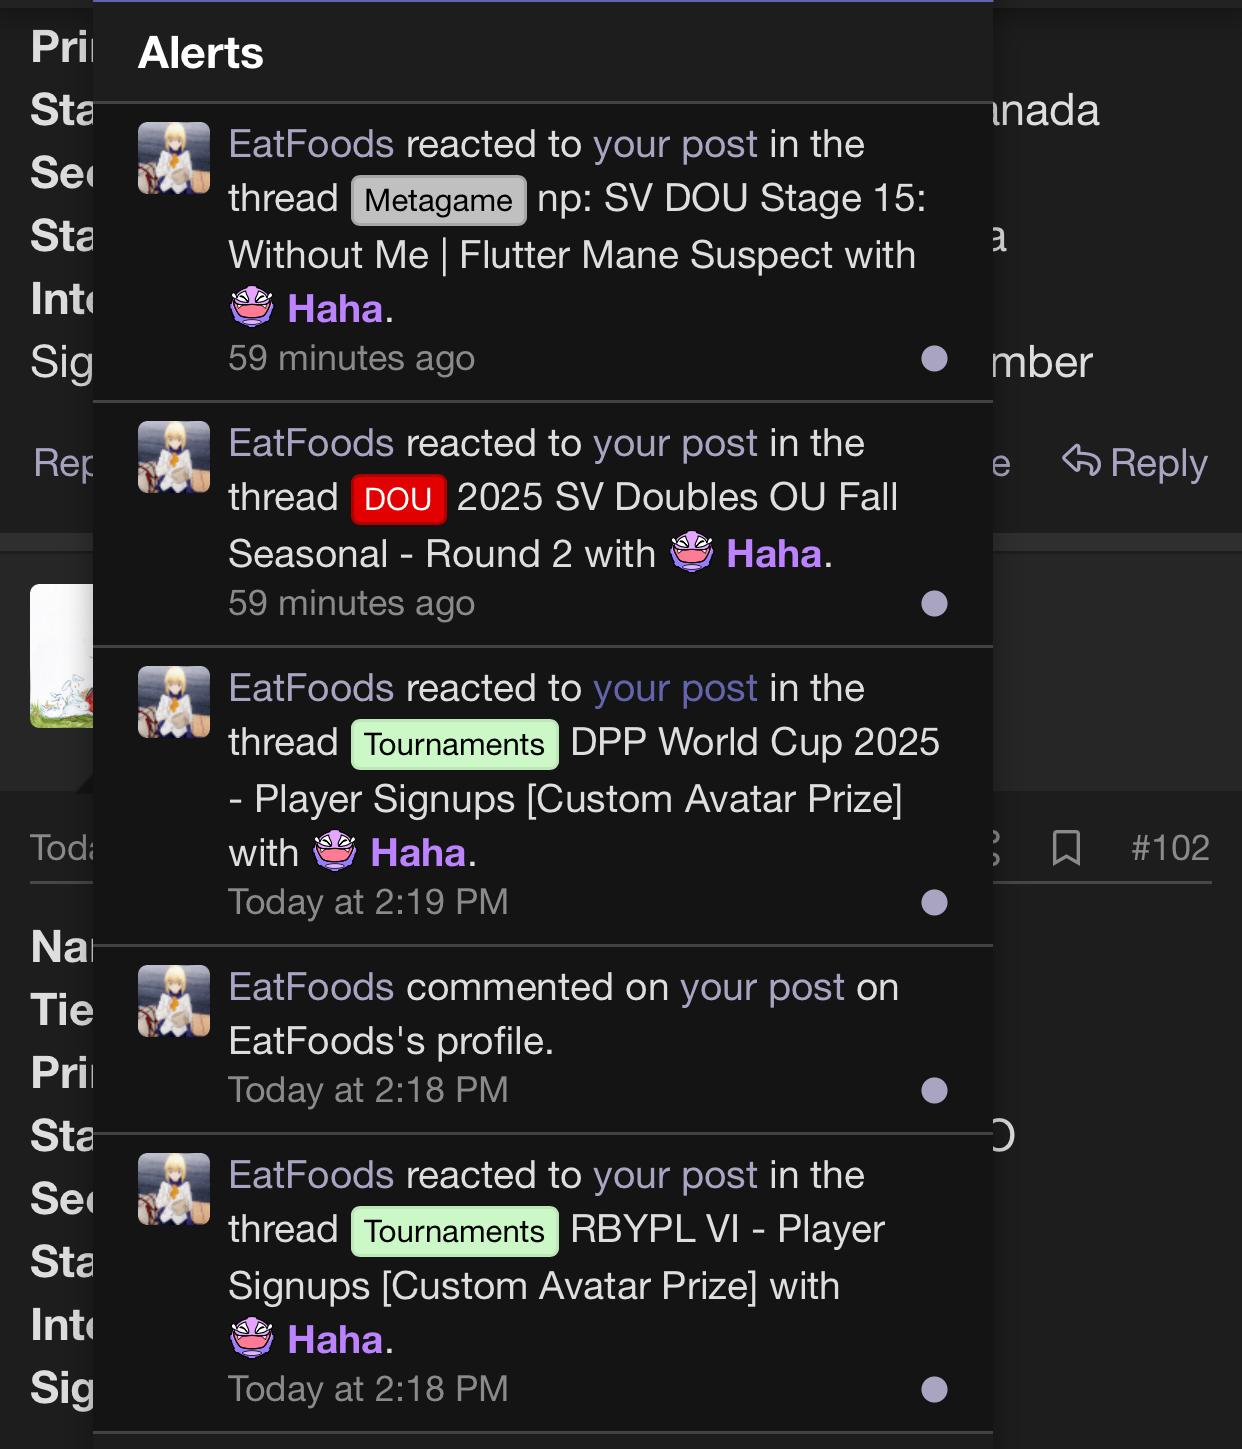Click the Alerts panel header
Screen dimensions: 1242x1449
coord(201,52)
